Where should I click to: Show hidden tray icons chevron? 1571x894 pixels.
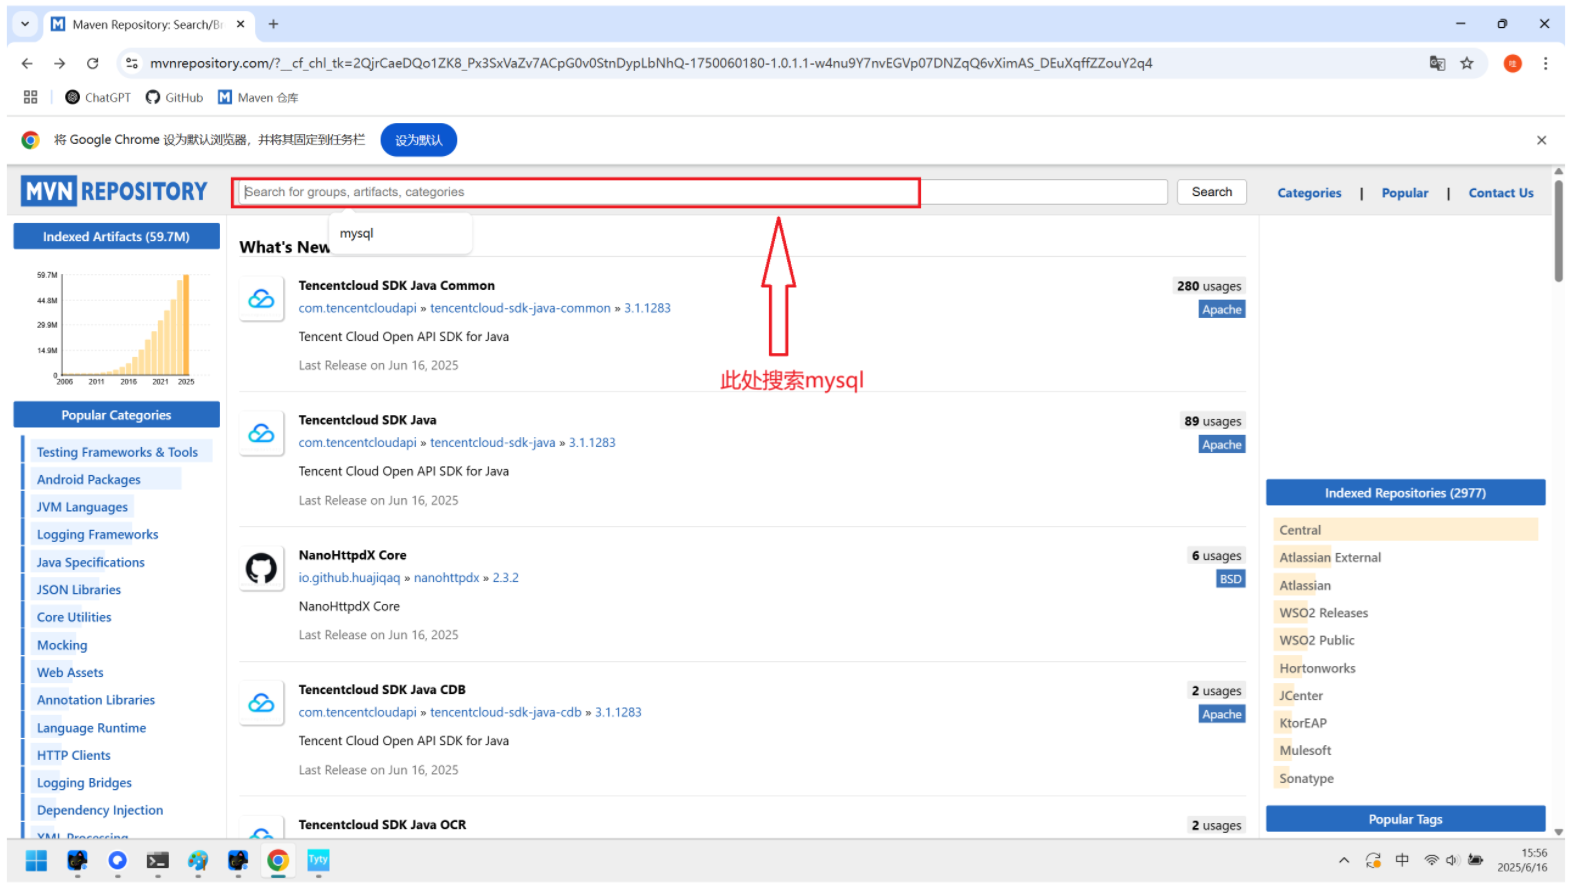click(x=1344, y=860)
